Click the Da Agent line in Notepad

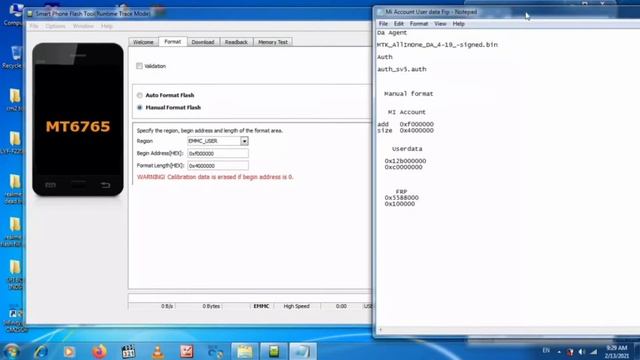392,33
